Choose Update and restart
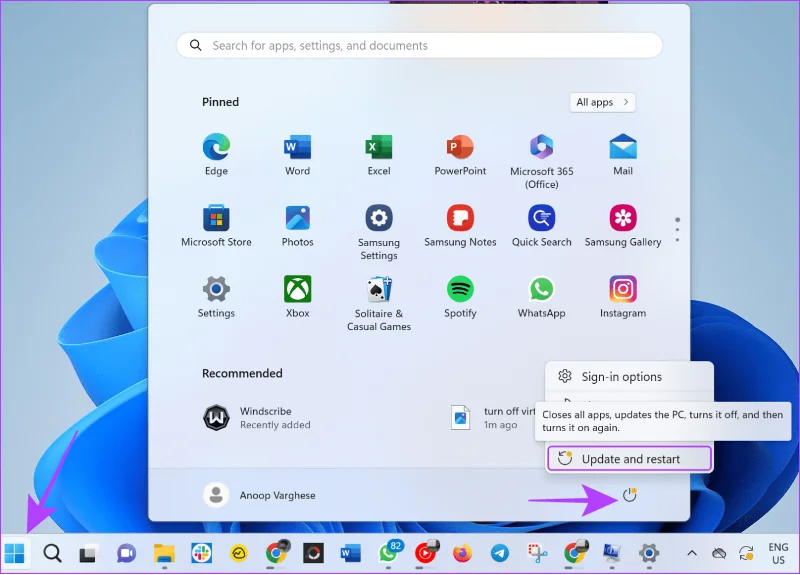Image resolution: width=800 pixels, height=575 pixels. (629, 459)
